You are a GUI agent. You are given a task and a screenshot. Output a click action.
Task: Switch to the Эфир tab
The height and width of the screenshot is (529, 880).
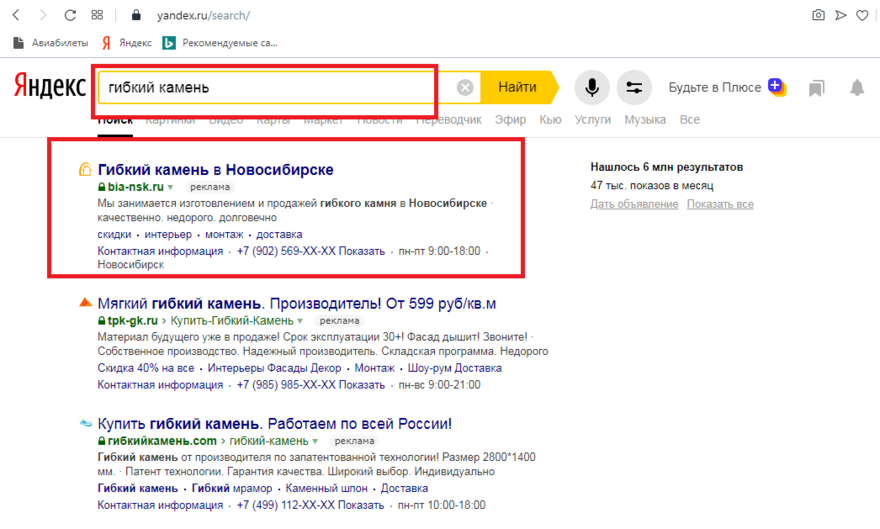510,119
